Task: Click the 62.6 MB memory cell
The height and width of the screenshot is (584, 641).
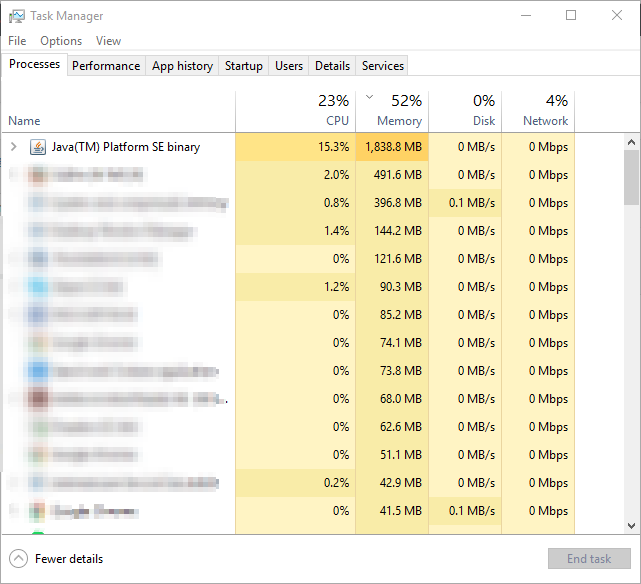Action: pyautogui.click(x=392, y=427)
